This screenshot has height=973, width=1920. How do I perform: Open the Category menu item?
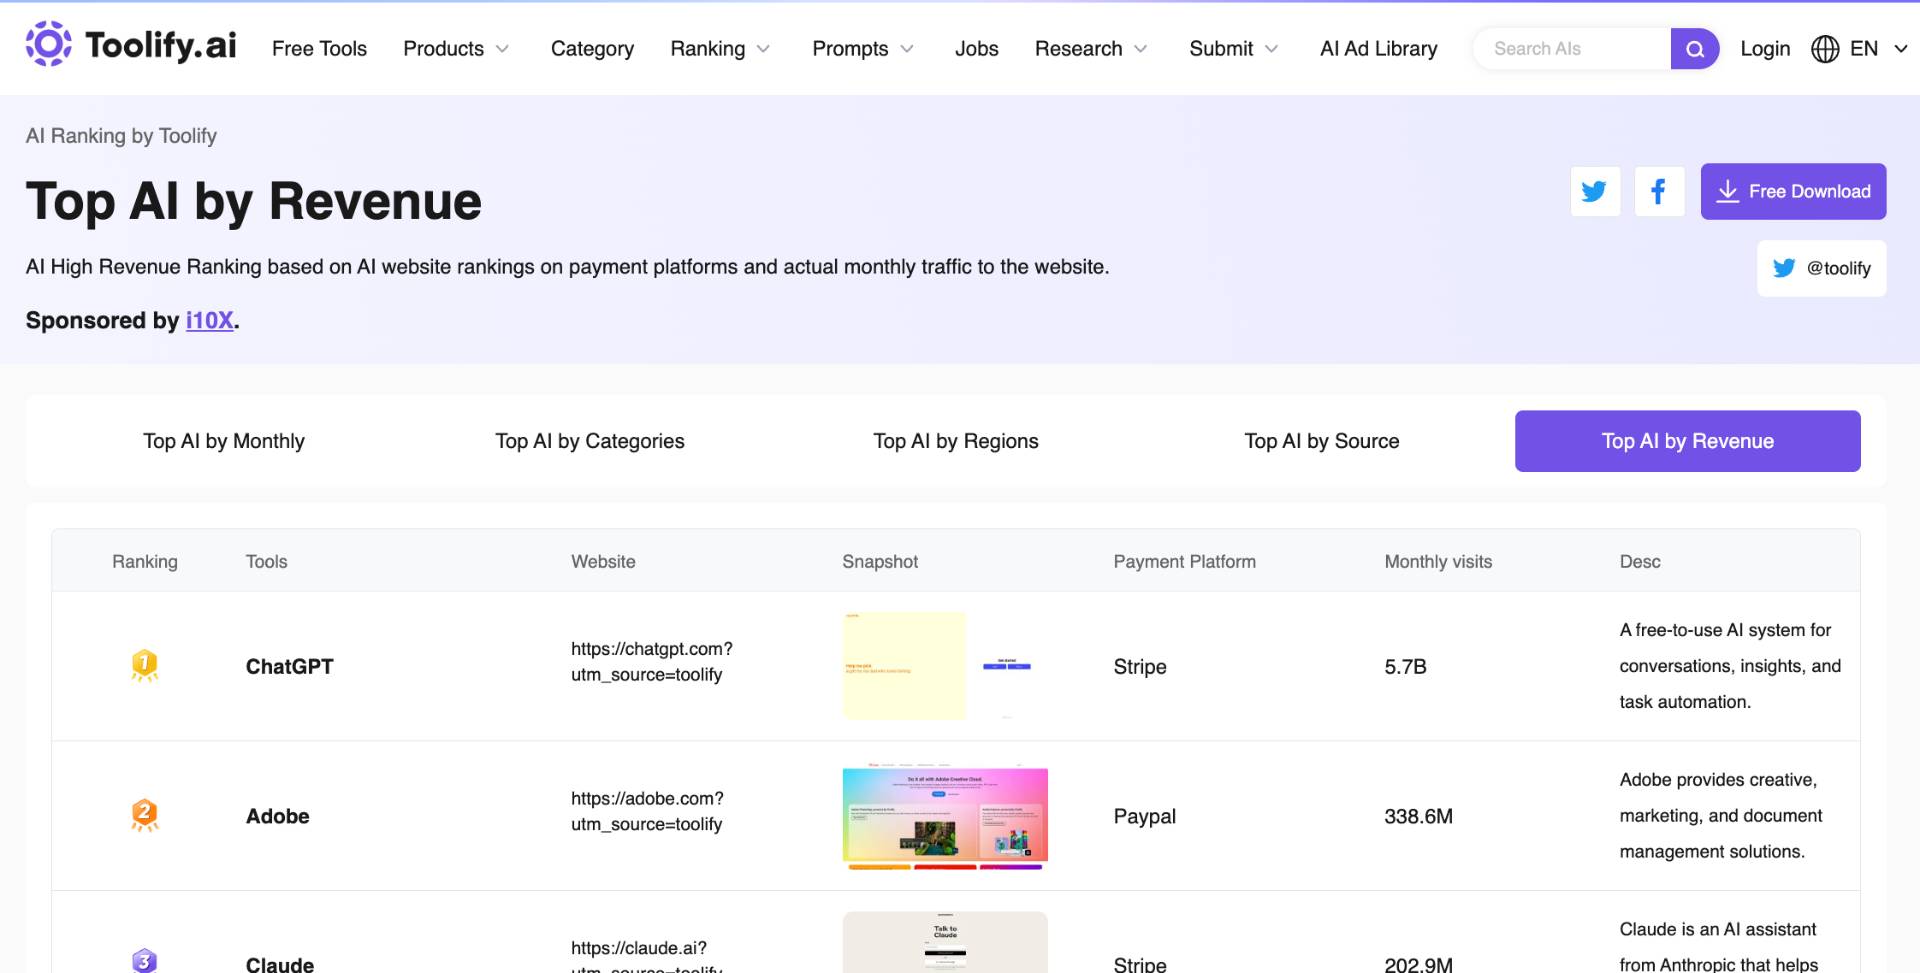[592, 49]
